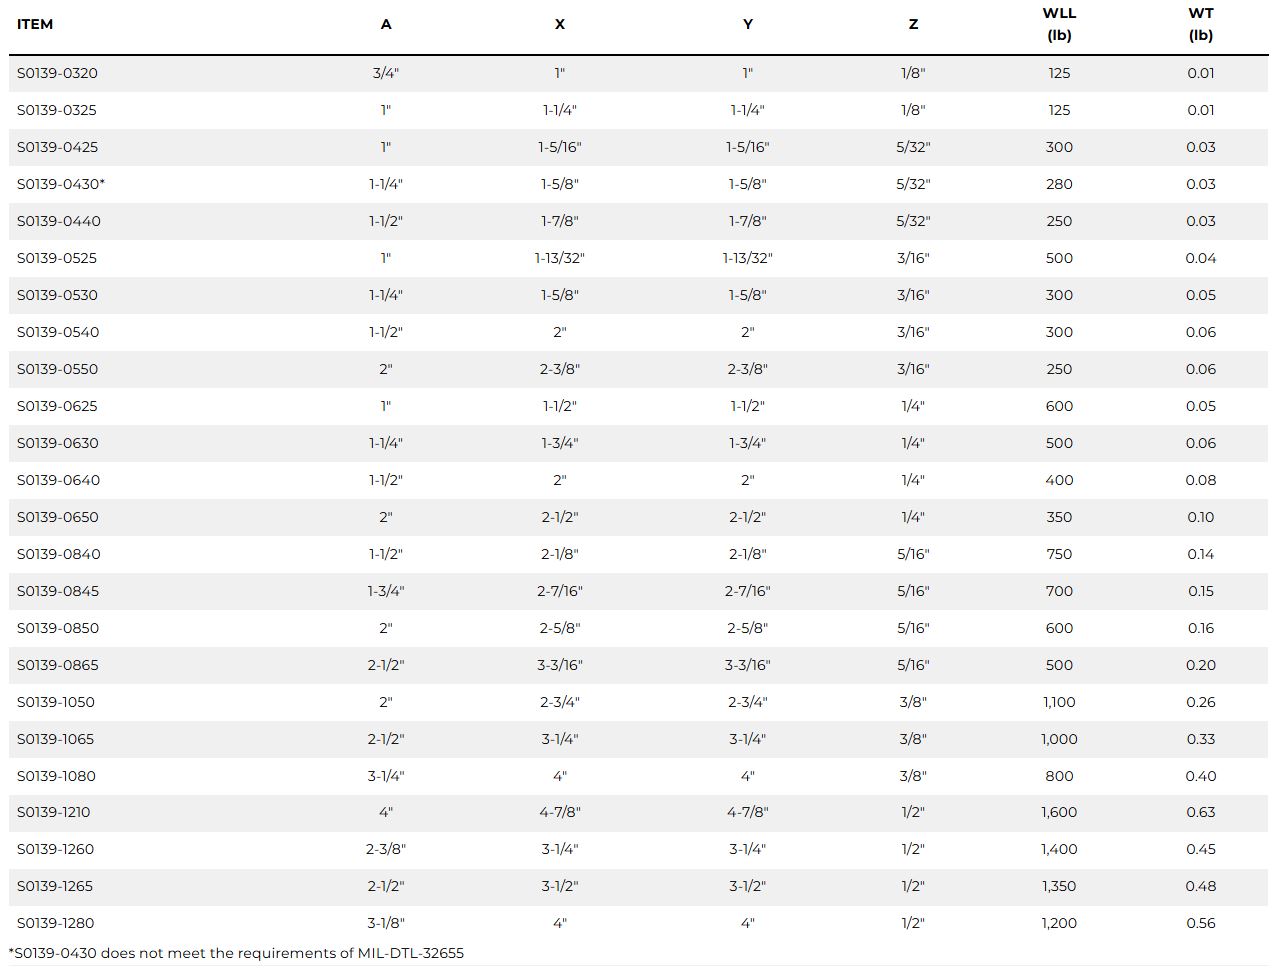The image size is (1276, 968).
Task: Click the 750 WLL value
Action: click(1059, 554)
